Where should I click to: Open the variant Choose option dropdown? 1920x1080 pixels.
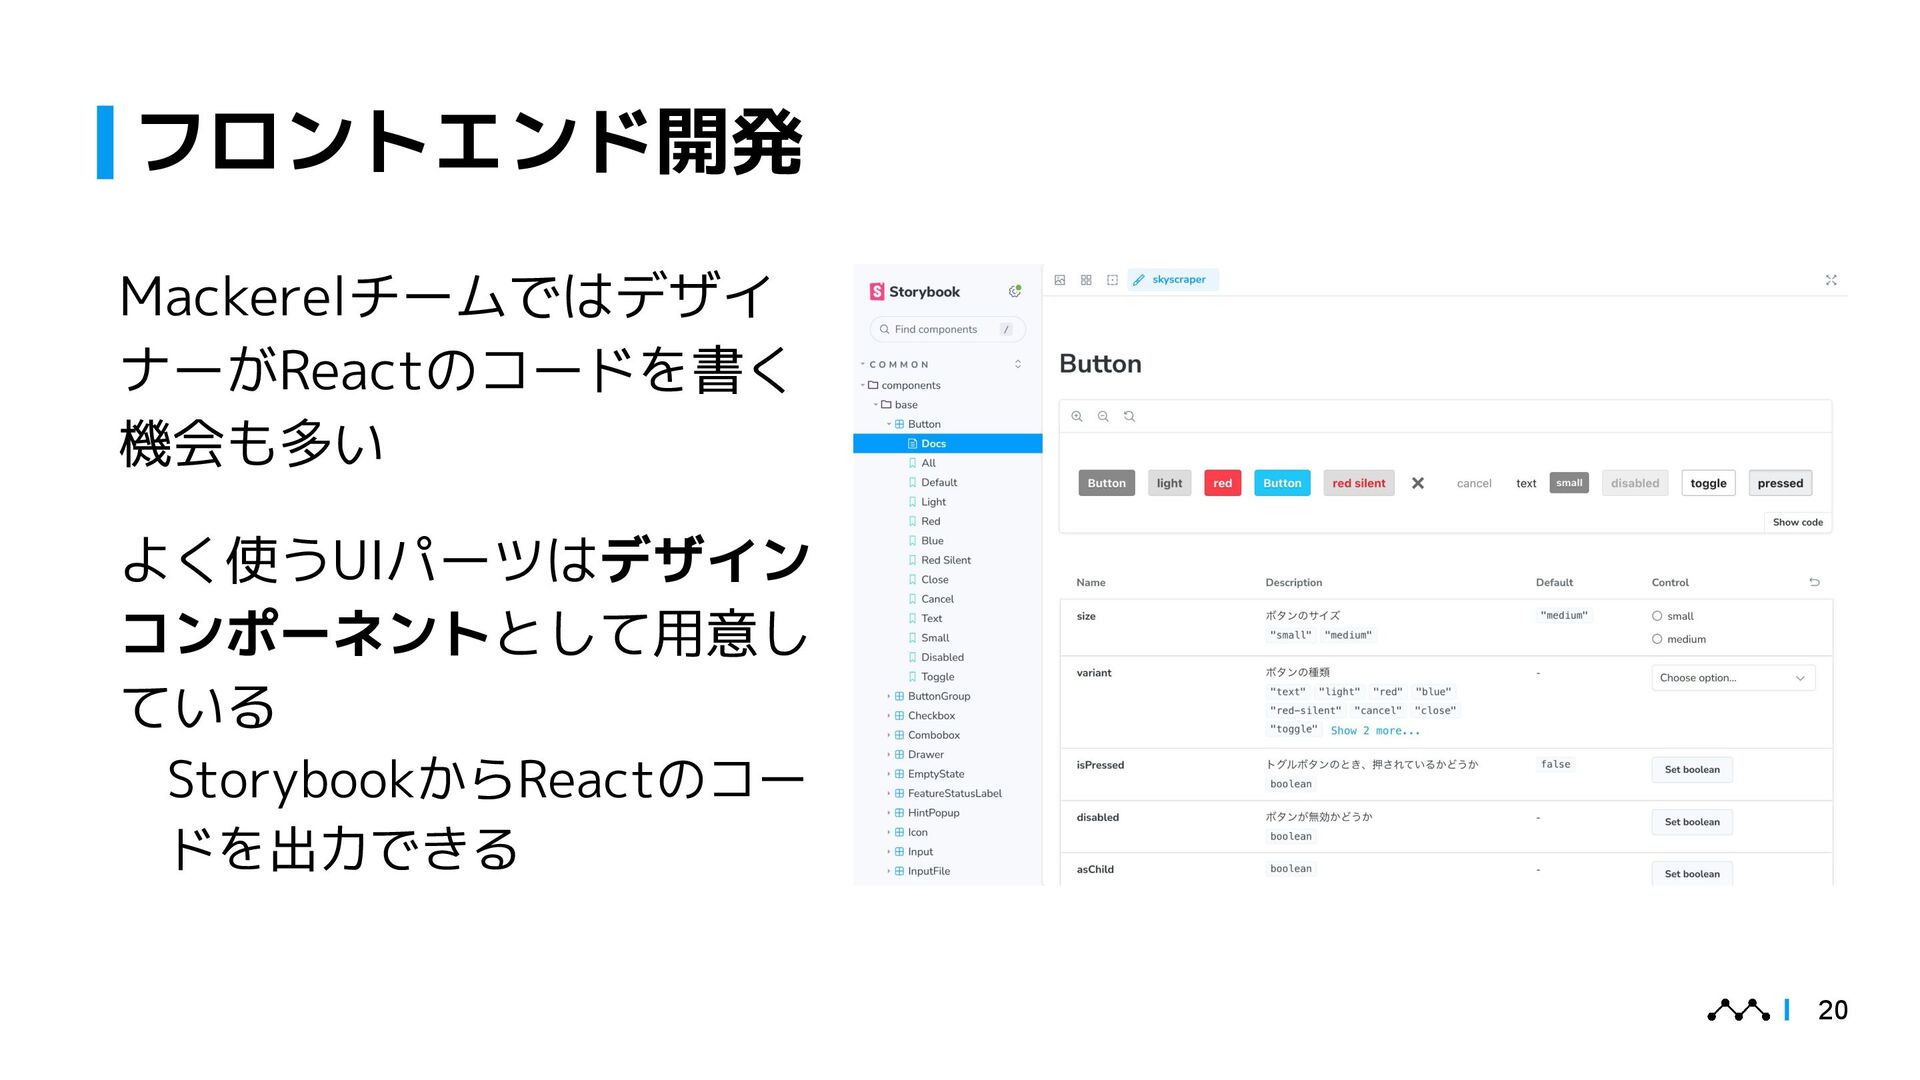pos(1733,678)
